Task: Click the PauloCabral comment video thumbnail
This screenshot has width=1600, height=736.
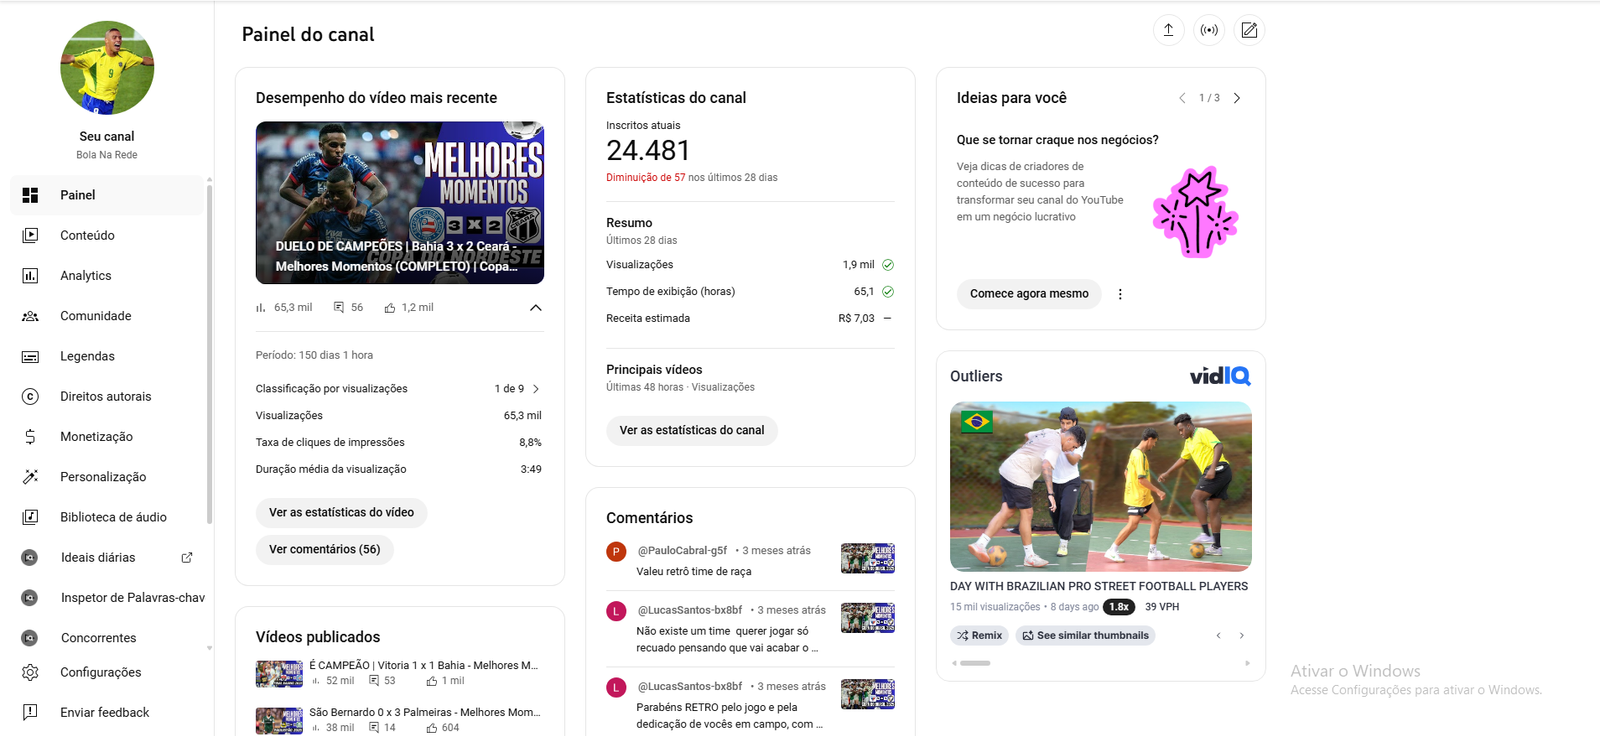Action: tap(868, 558)
